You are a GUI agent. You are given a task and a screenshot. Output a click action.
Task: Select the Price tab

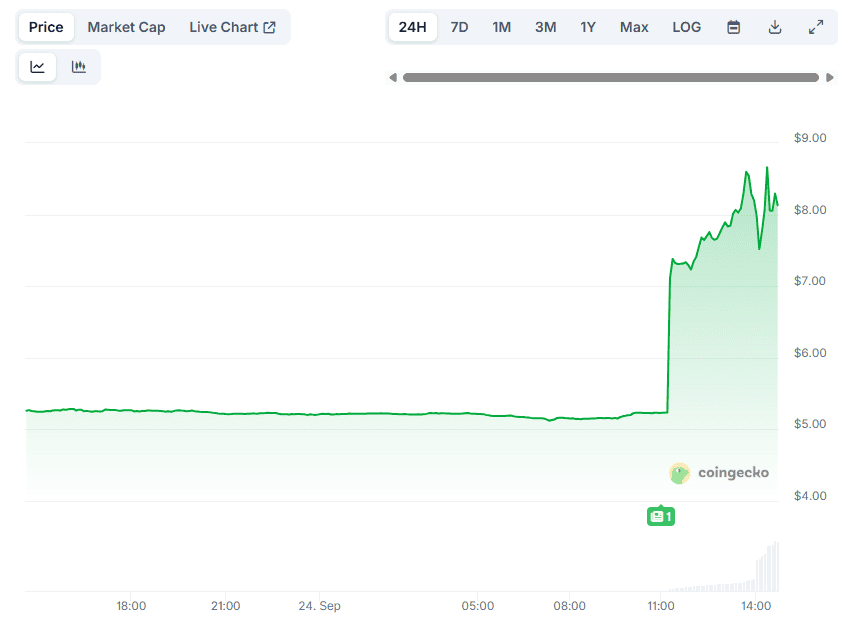point(46,27)
